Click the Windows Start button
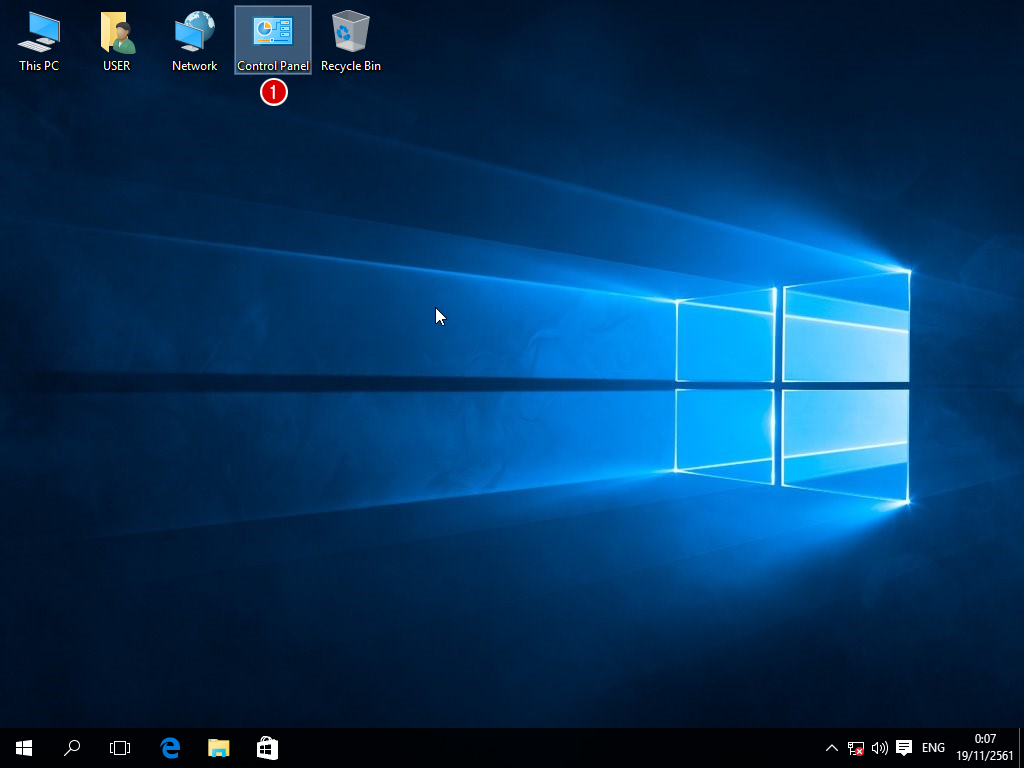The width and height of the screenshot is (1024, 768). click(x=24, y=748)
